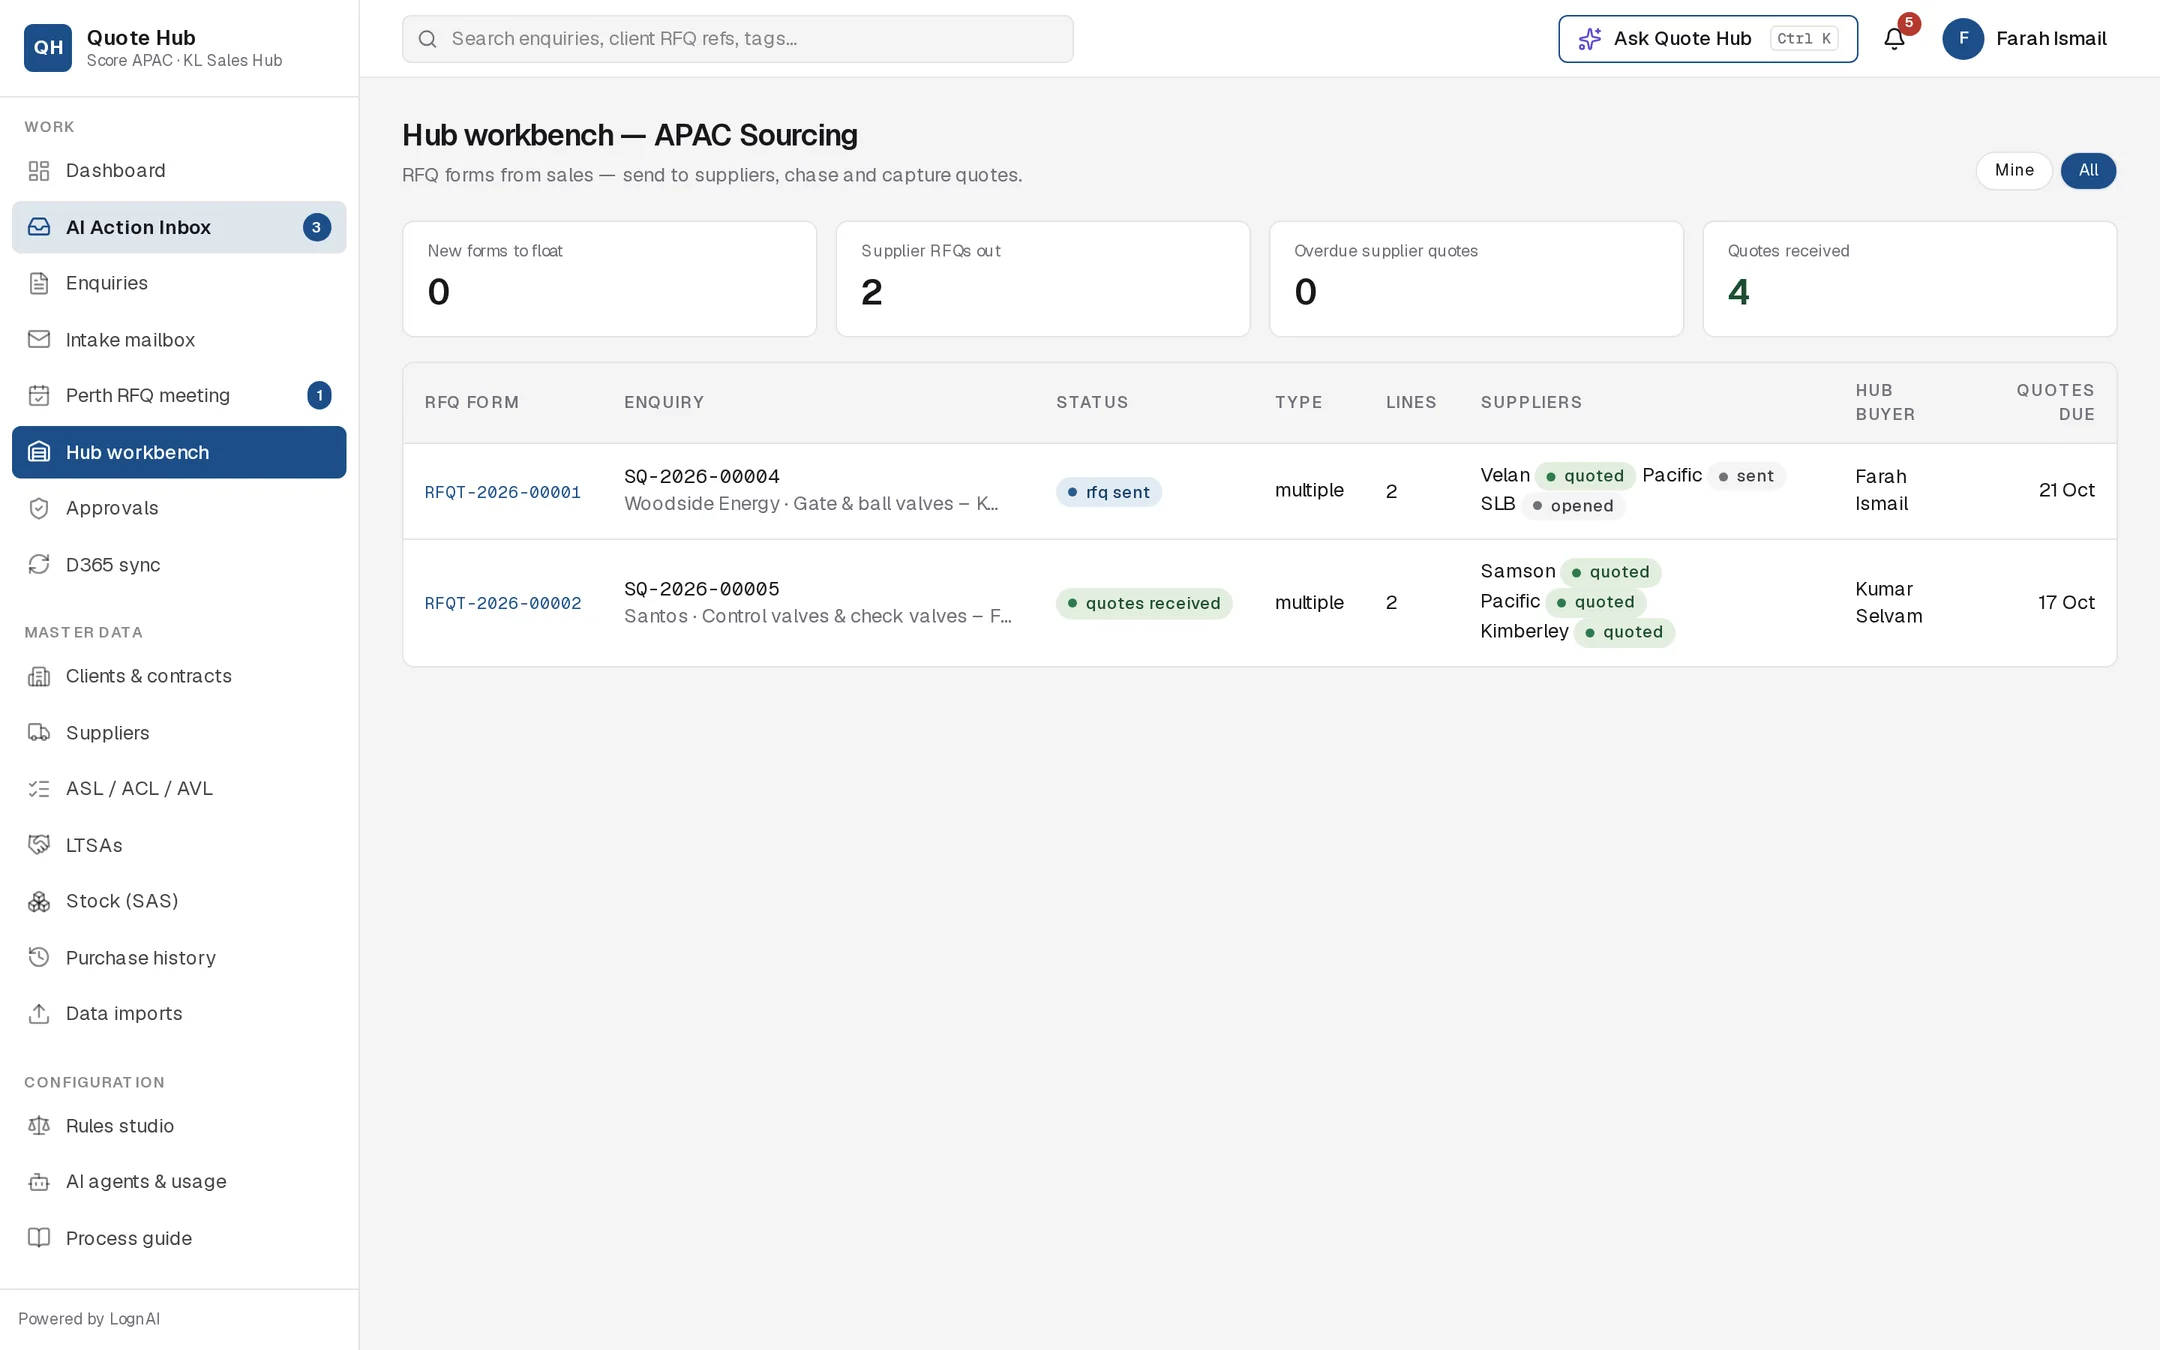Viewport: 2160px width, 1350px height.
Task: Click the 'quotes received' status badge
Action: [1143, 603]
